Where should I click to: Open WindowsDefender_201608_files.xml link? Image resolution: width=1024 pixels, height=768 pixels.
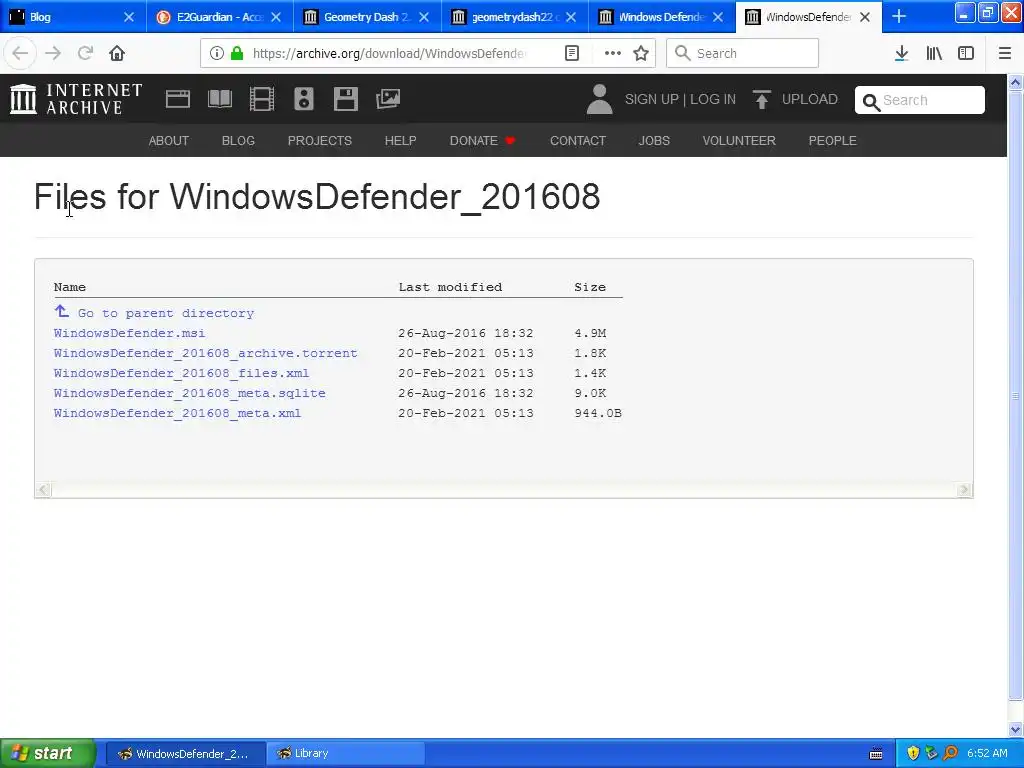(182, 374)
